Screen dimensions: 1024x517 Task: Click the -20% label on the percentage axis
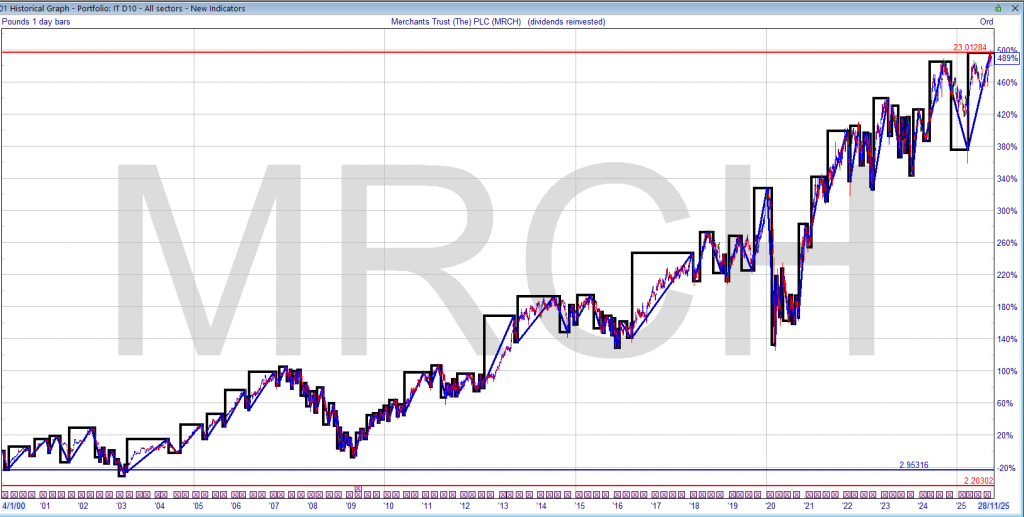coord(1007,468)
